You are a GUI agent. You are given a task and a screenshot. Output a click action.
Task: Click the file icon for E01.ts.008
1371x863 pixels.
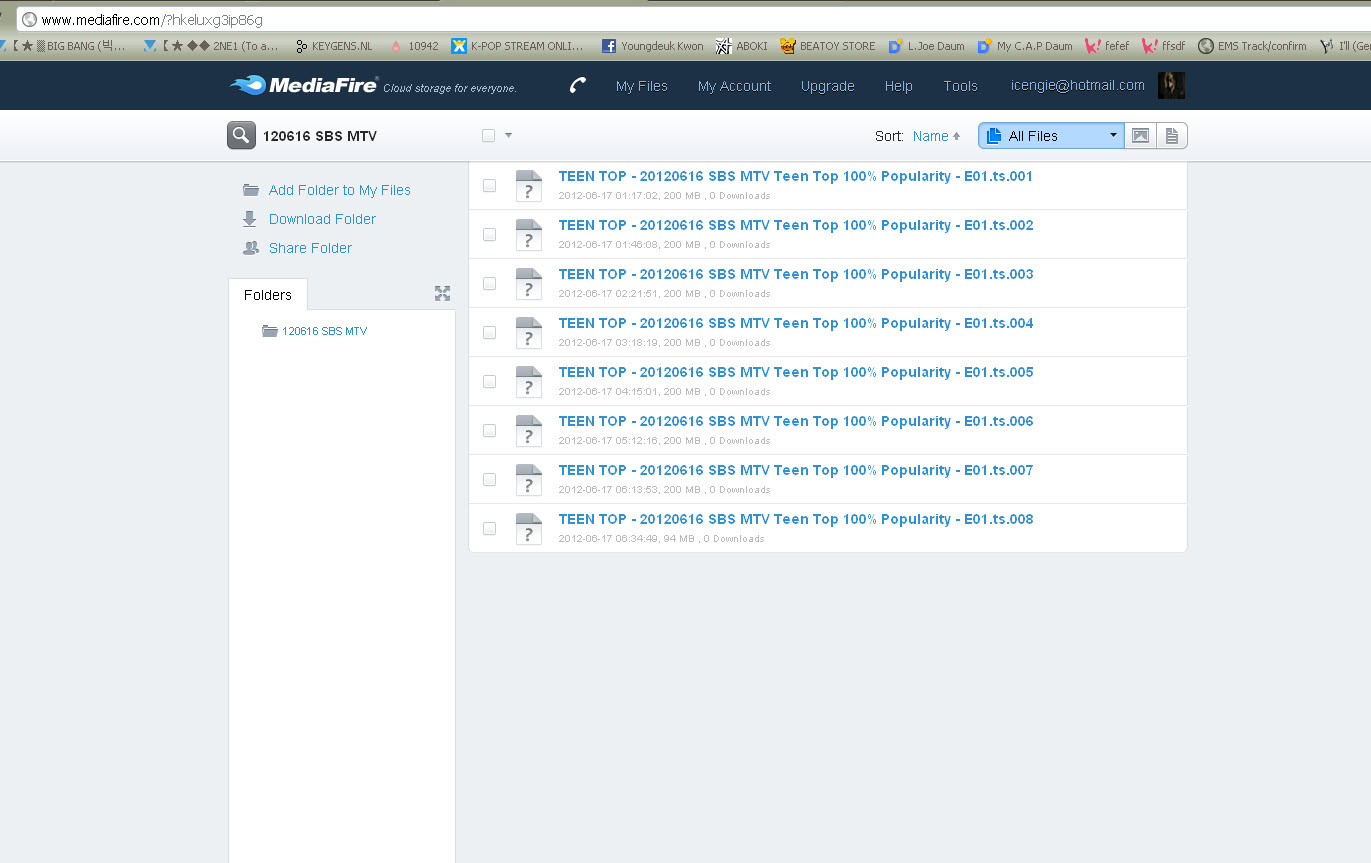[x=528, y=528]
